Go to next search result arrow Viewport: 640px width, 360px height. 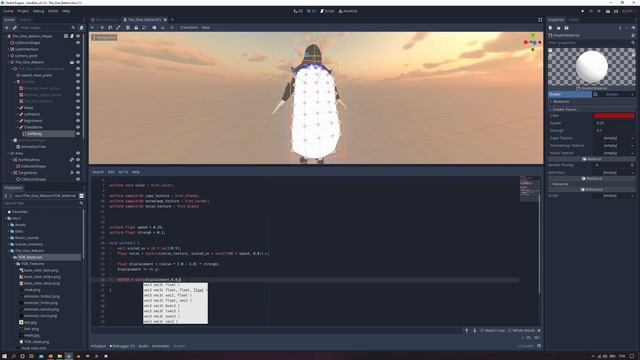click(x=475, y=331)
